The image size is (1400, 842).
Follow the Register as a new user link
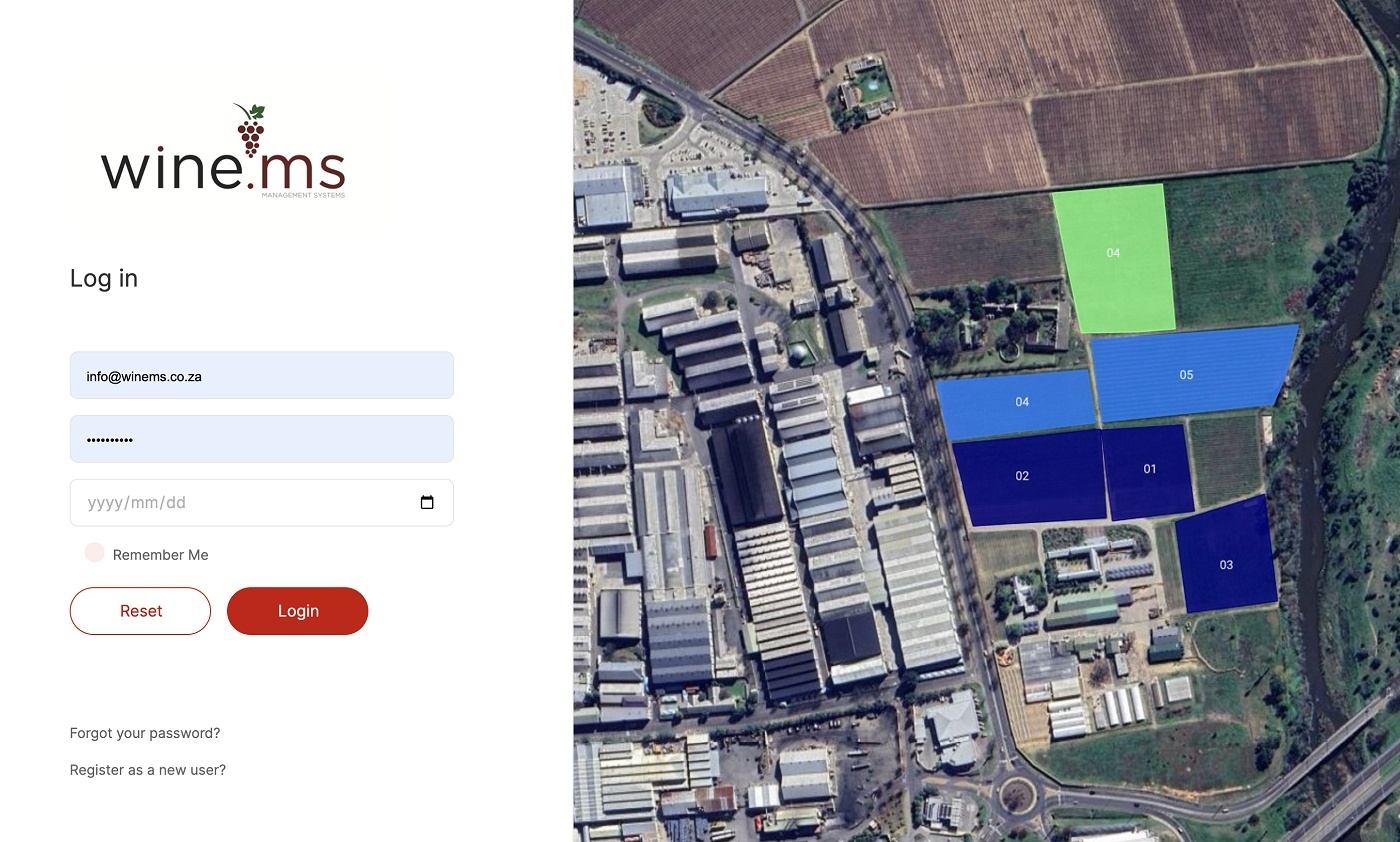click(148, 770)
